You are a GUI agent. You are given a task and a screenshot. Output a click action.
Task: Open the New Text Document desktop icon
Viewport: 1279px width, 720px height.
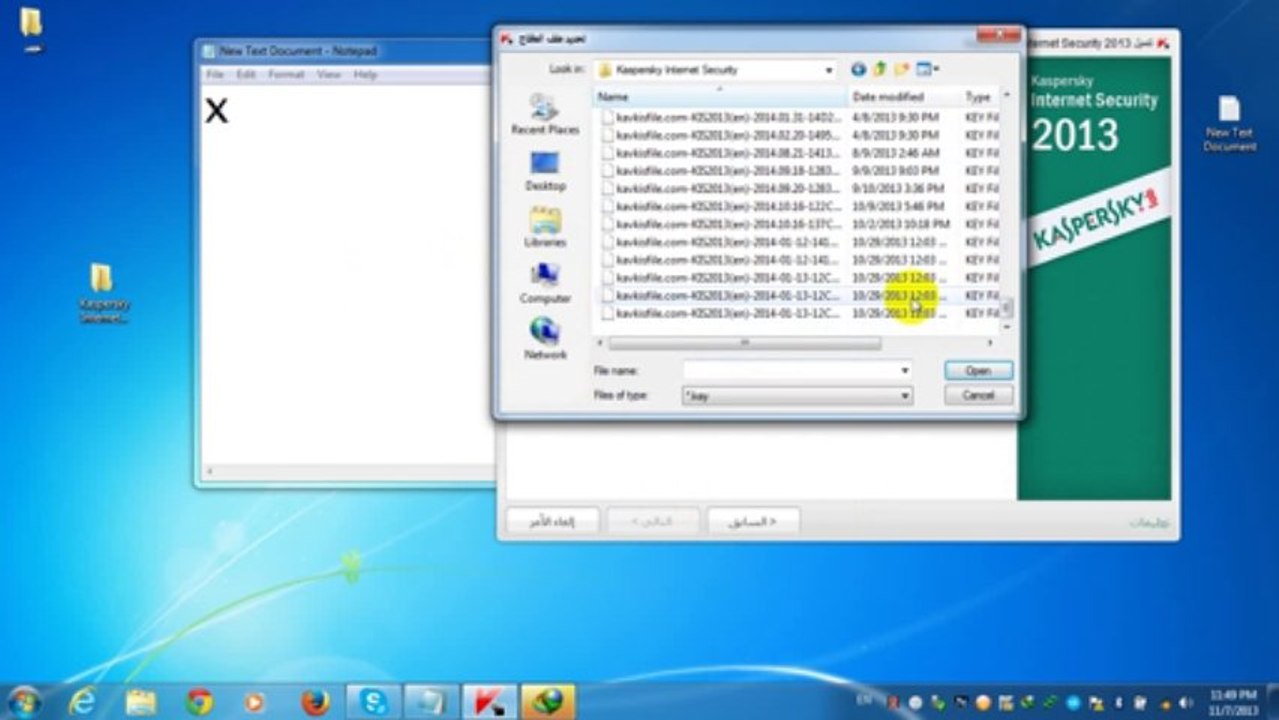[x=1229, y=123]
